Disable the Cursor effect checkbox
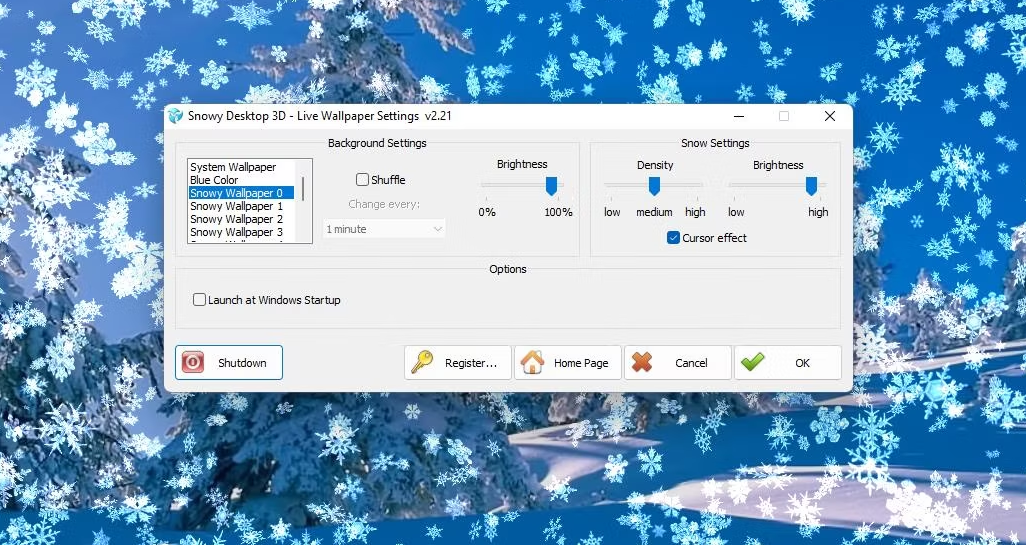The image size is (1026, 545). (674, 238)
